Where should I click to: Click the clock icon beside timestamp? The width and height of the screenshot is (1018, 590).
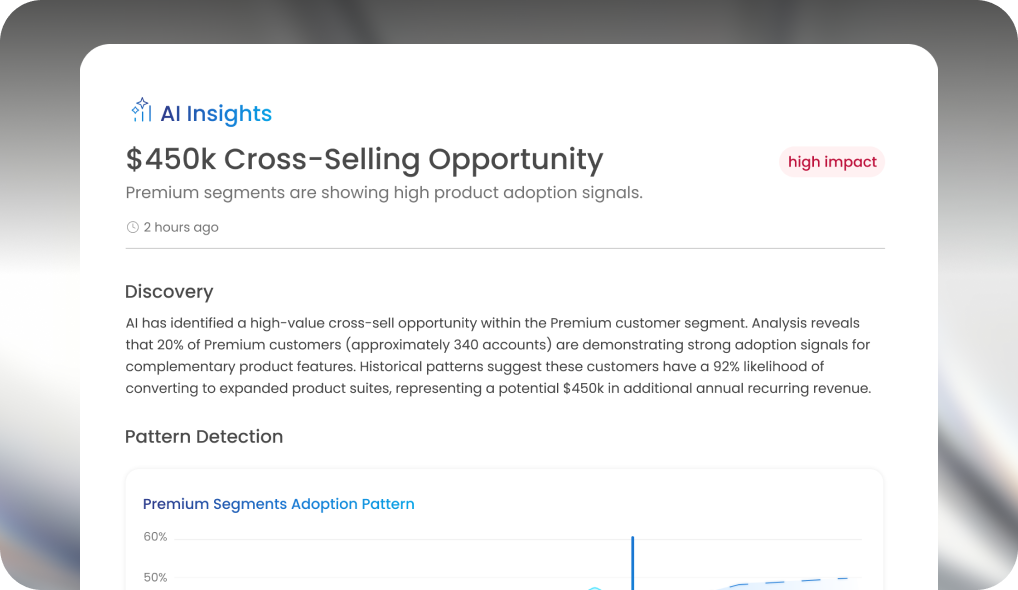(x=132, y=227)
